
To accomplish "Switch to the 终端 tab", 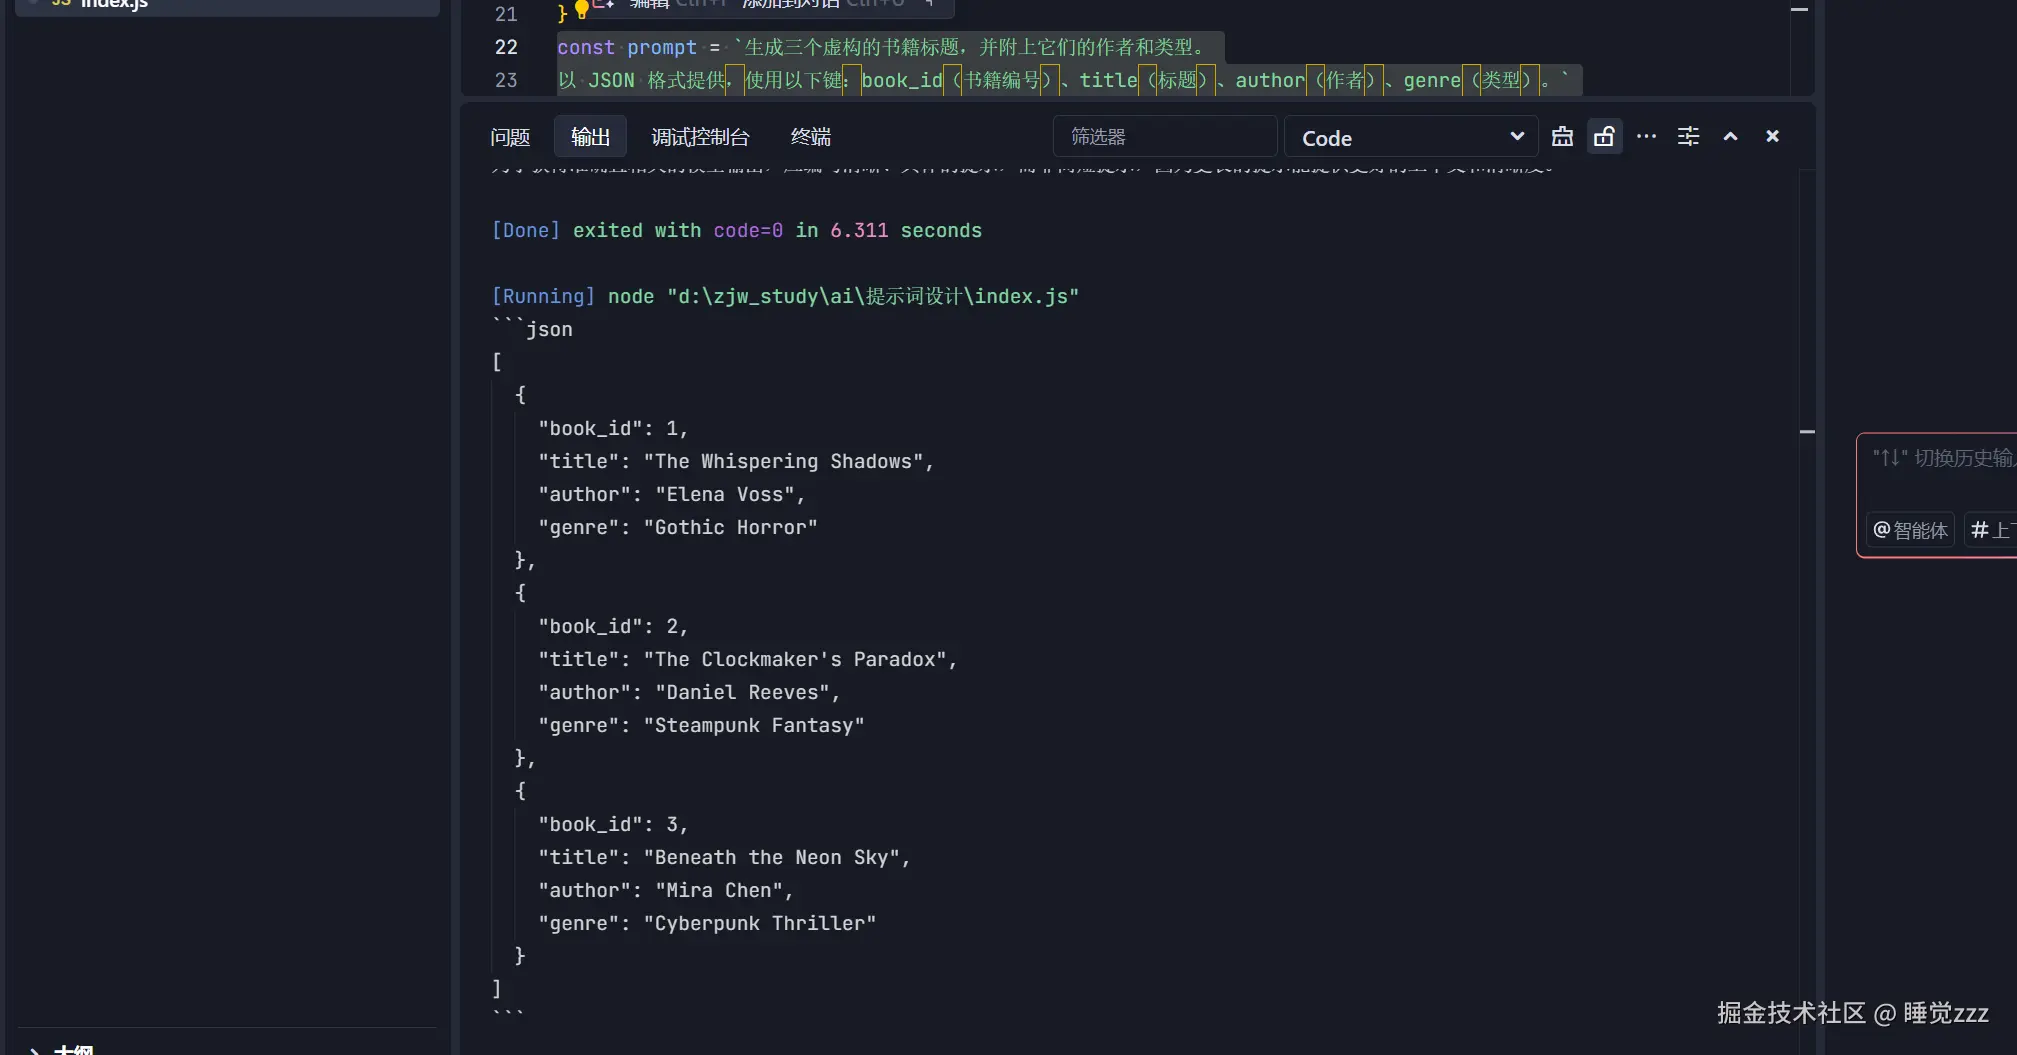I will pyautogui.click(x=810, y=137).
